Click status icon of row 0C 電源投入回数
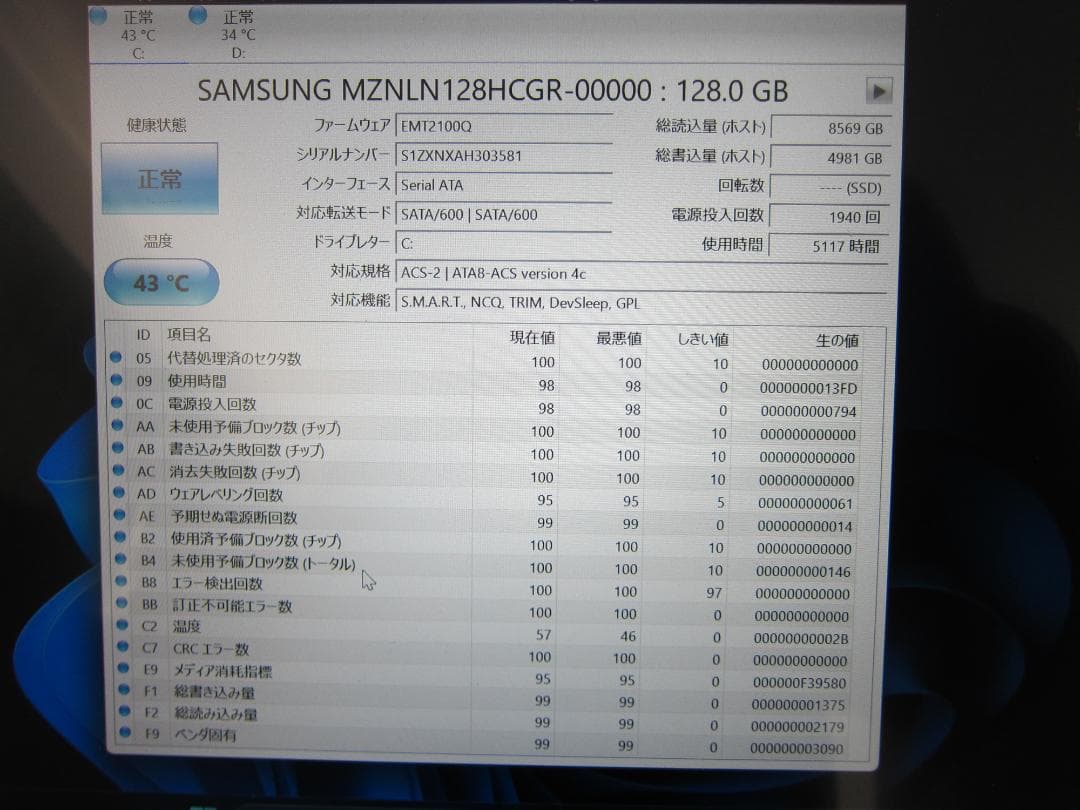The height and width of the screenshot is (810, 1080). pos(117,402)
